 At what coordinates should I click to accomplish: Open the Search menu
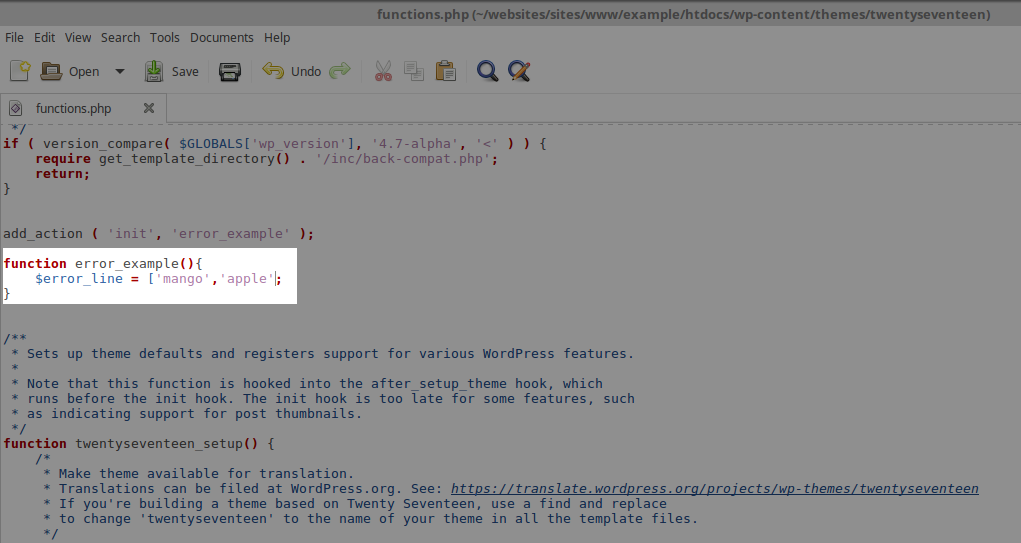(120, 37)
